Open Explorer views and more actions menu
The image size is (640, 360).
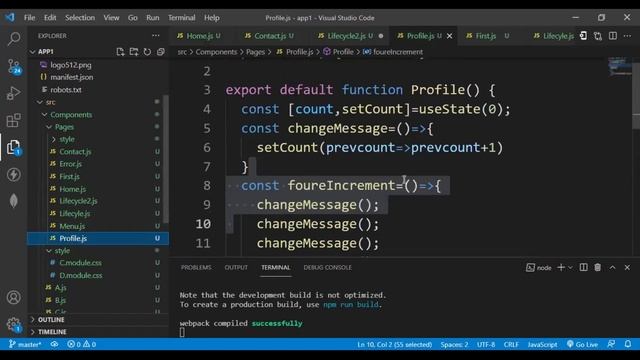pyautogui.click(x=156, y=36)
